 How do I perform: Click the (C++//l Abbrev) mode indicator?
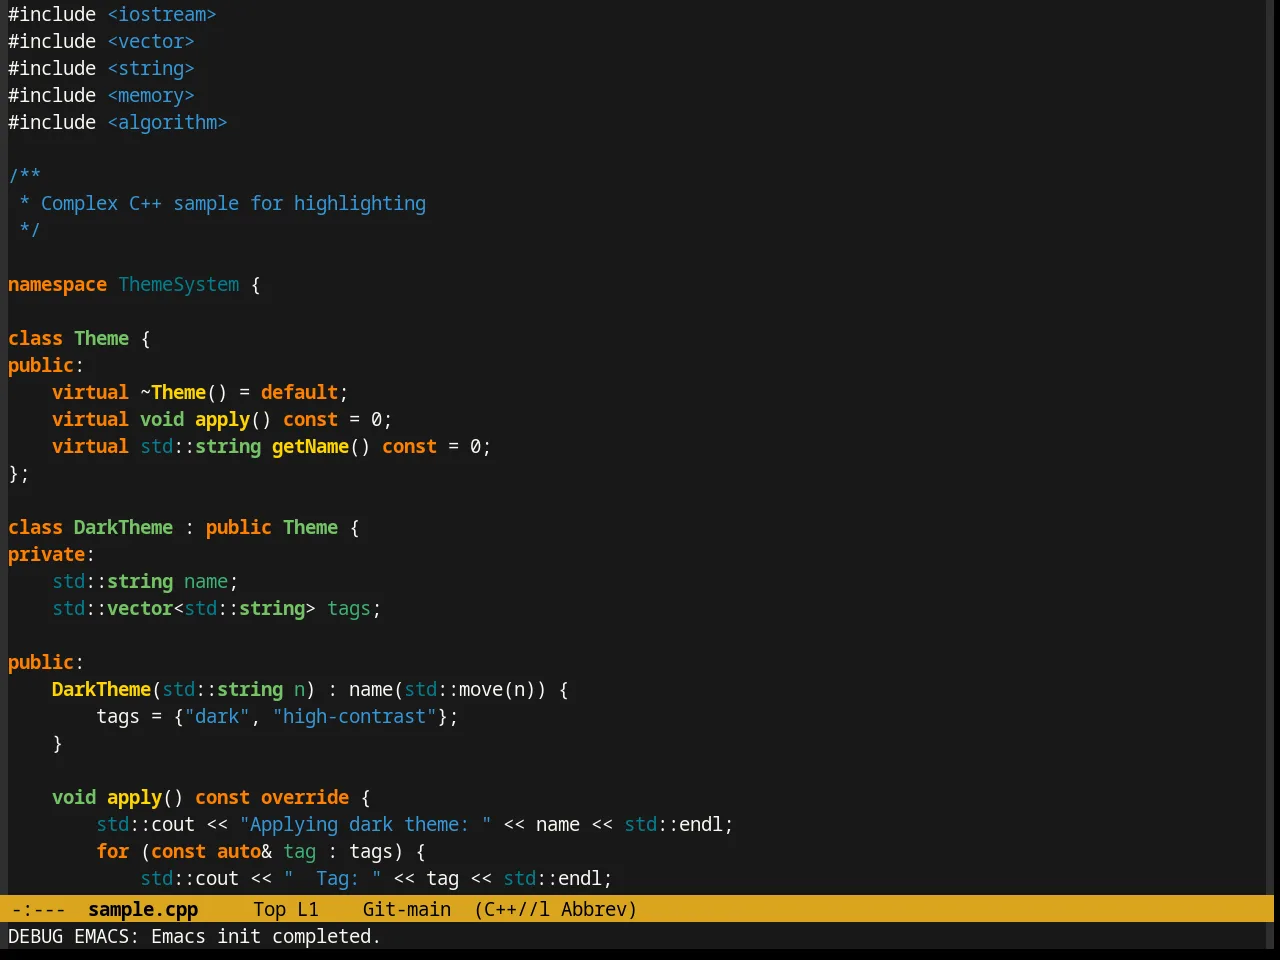coord(556,909)
